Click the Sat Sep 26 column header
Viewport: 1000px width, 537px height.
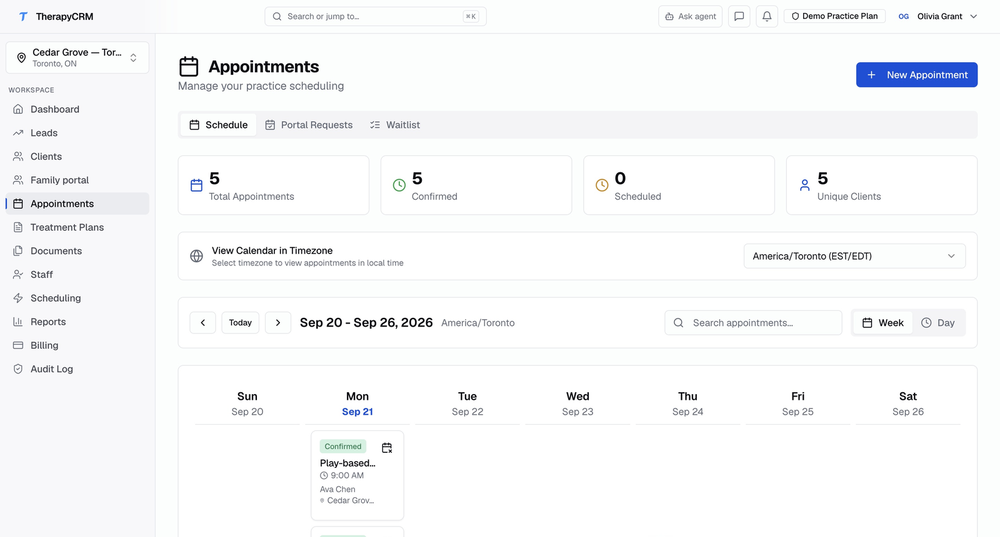coord(908,404)
